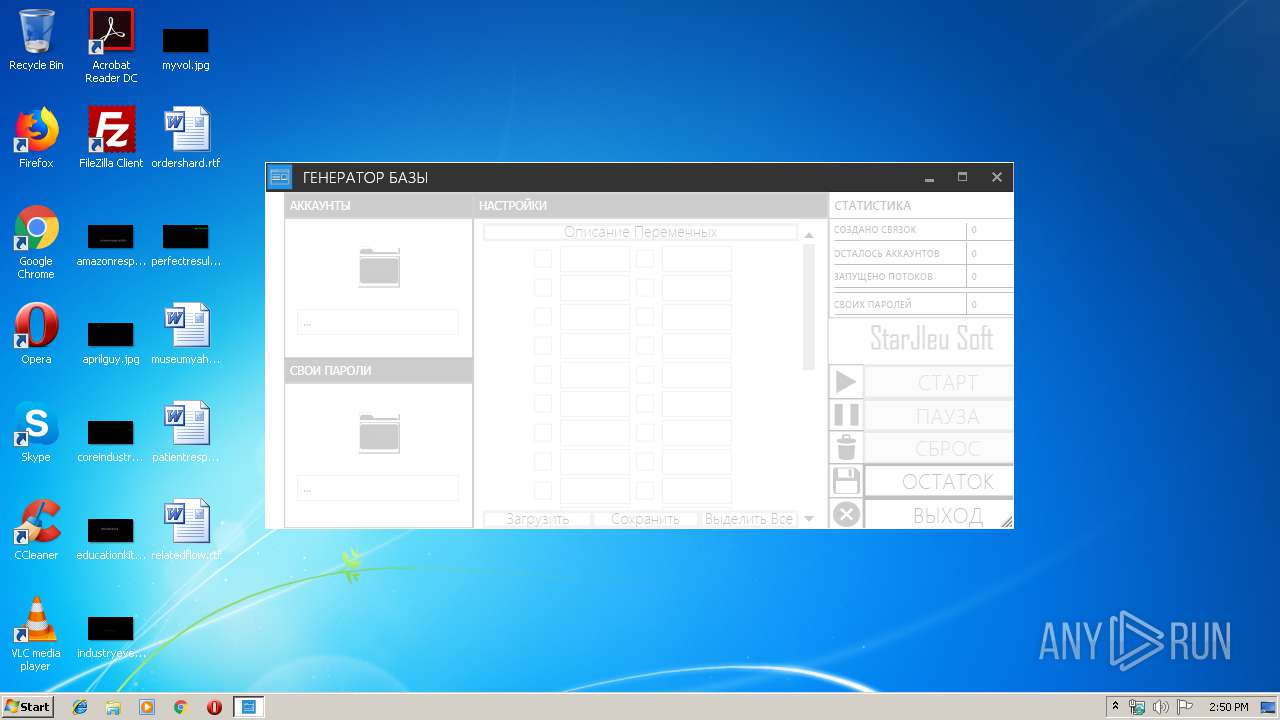Select the patientresp document on desktop
Viewport: 1280px width, 720px height.
coord(186,432)
